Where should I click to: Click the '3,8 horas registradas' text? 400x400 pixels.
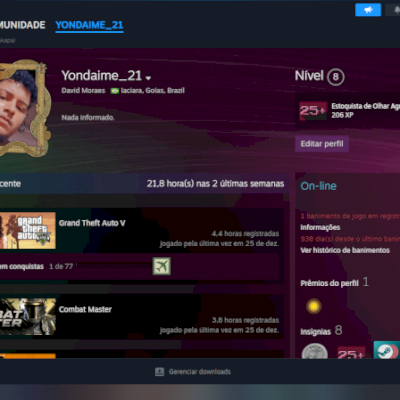coord(245,320)
